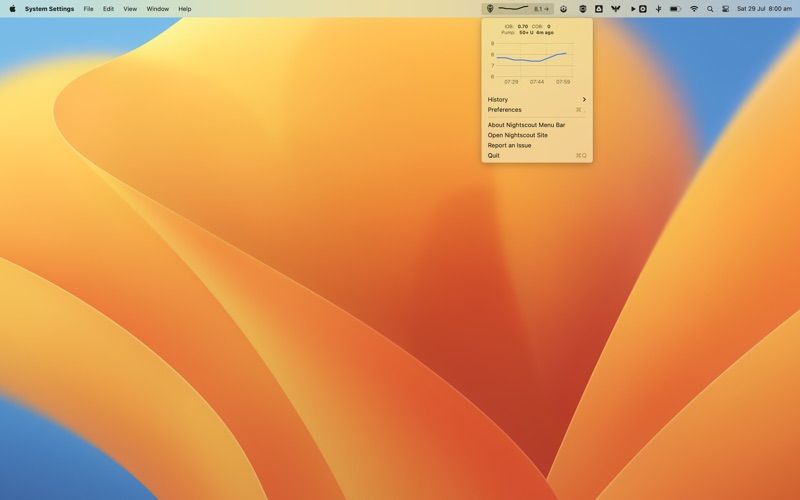Open the circular face icon menu bar item
This screenshot has width=800, height=500.
[x=564, y=9]
